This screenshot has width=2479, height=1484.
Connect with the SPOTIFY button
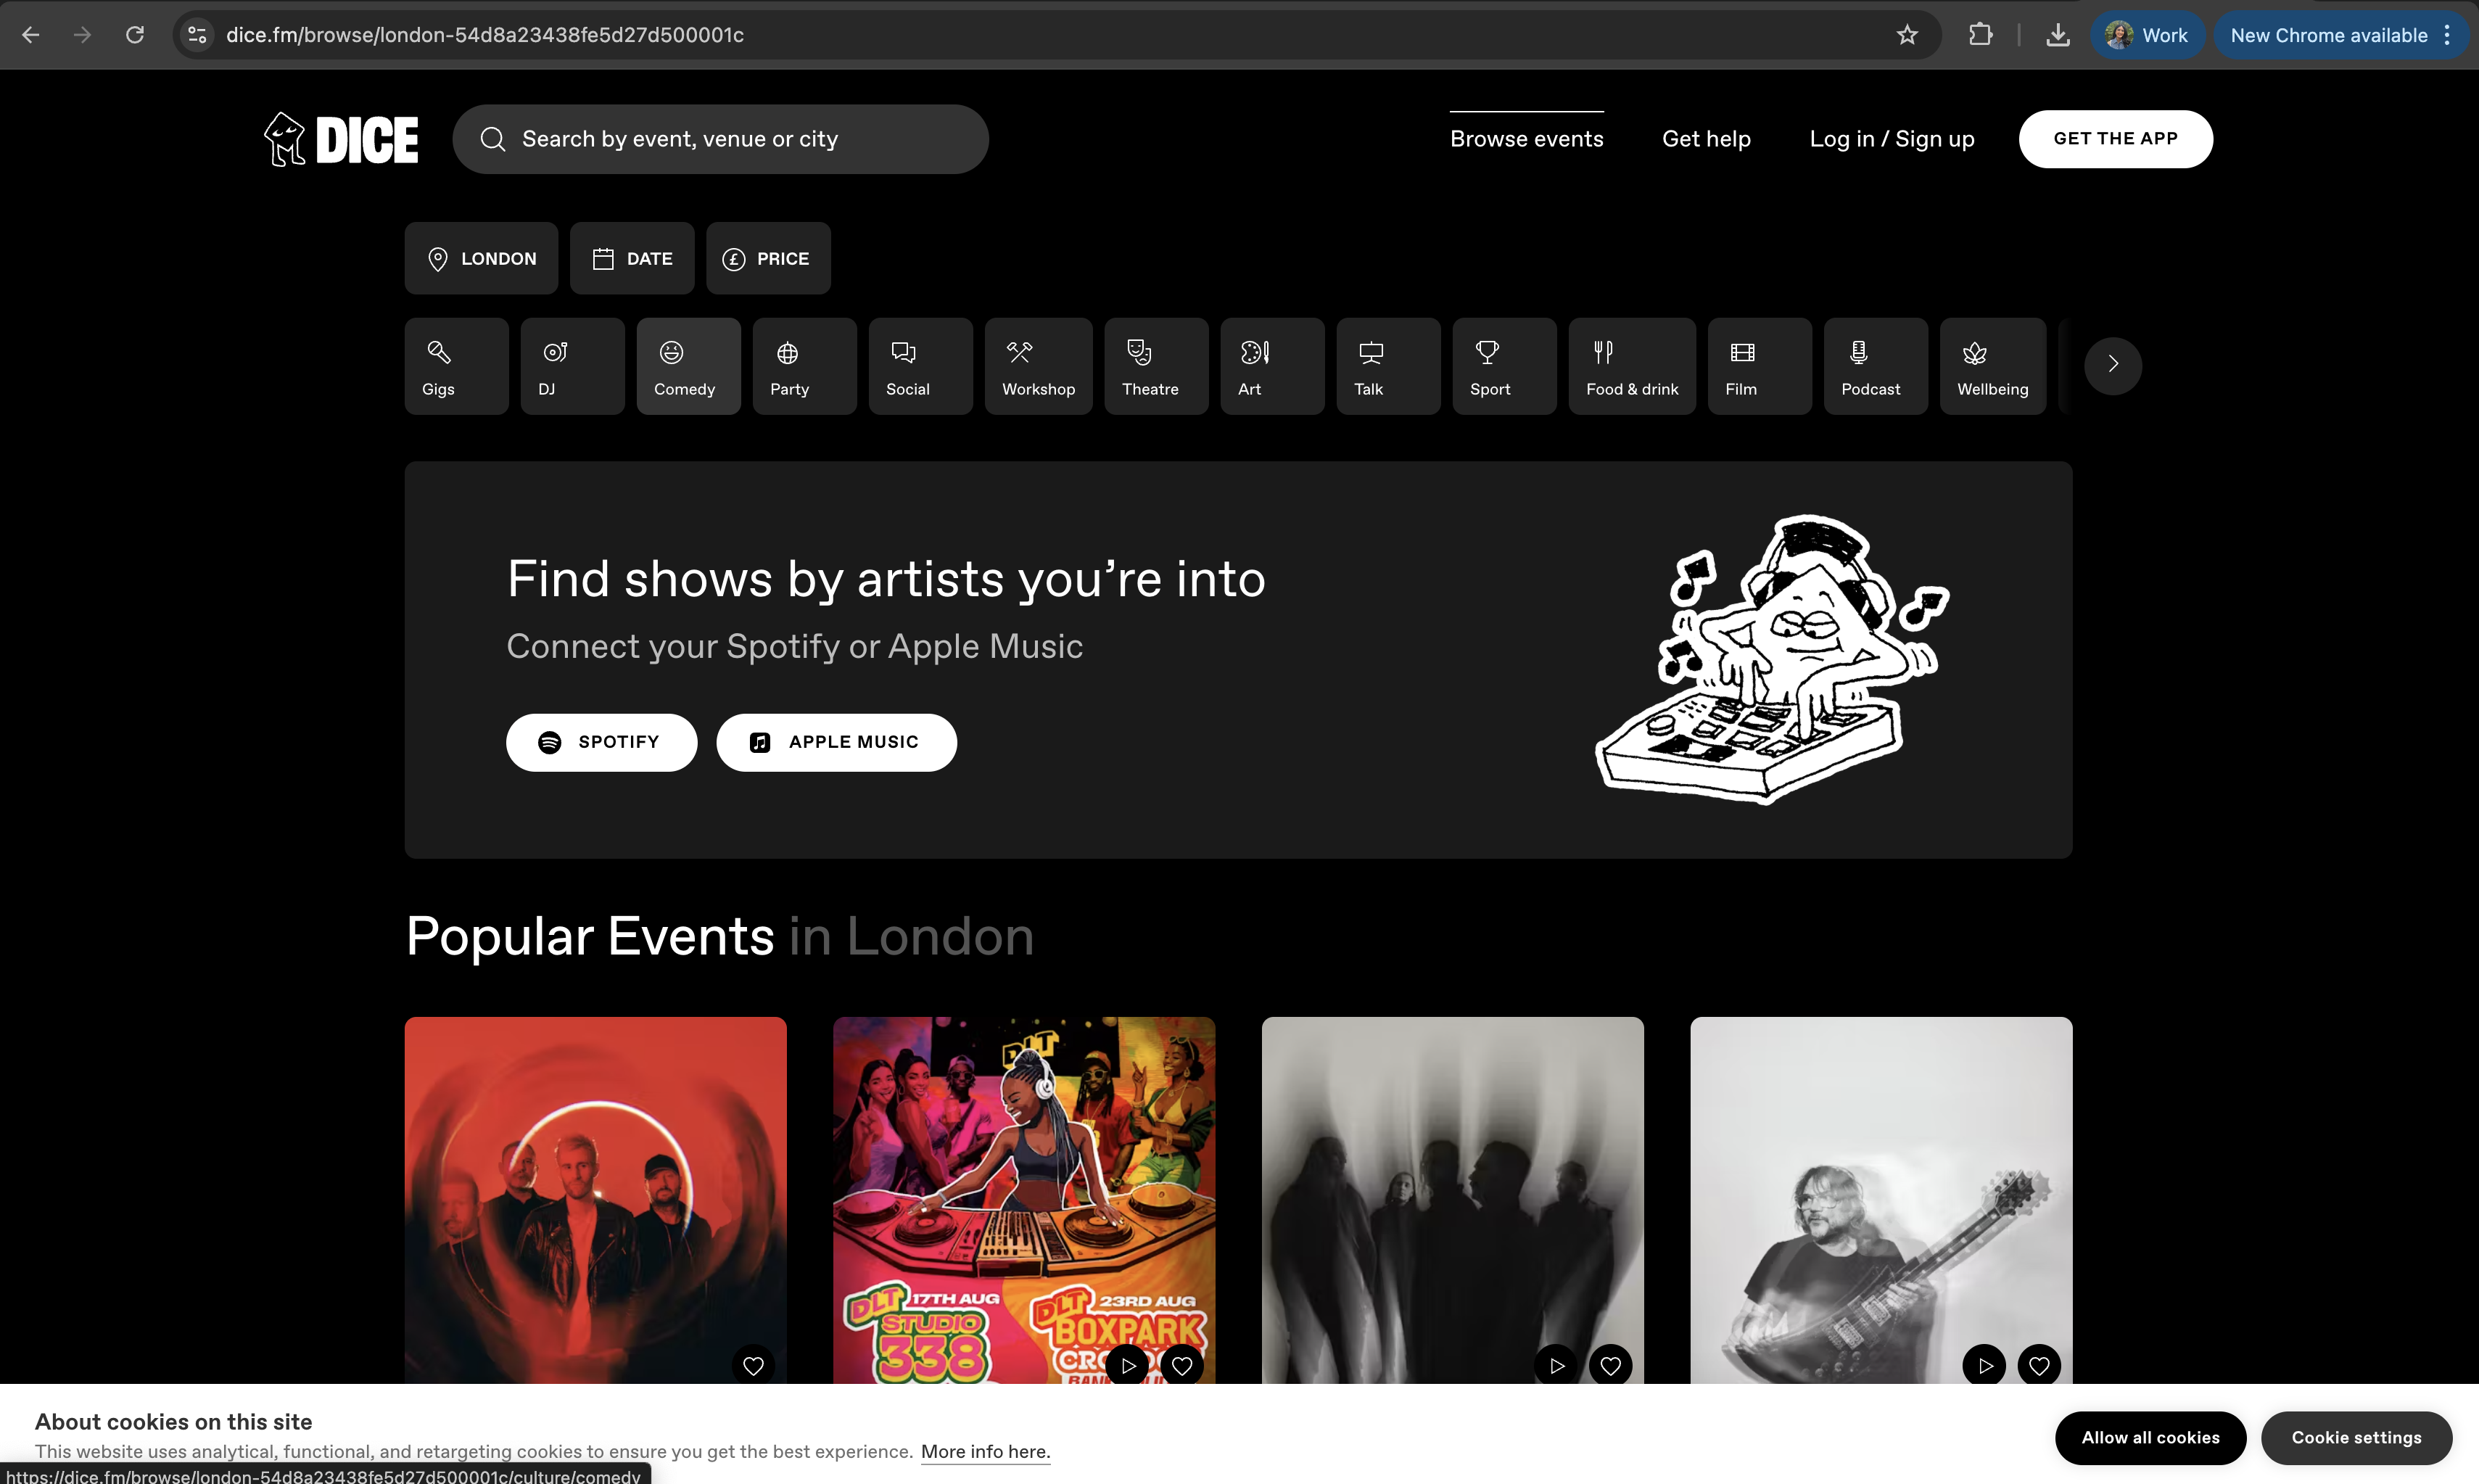click(601, 742)
